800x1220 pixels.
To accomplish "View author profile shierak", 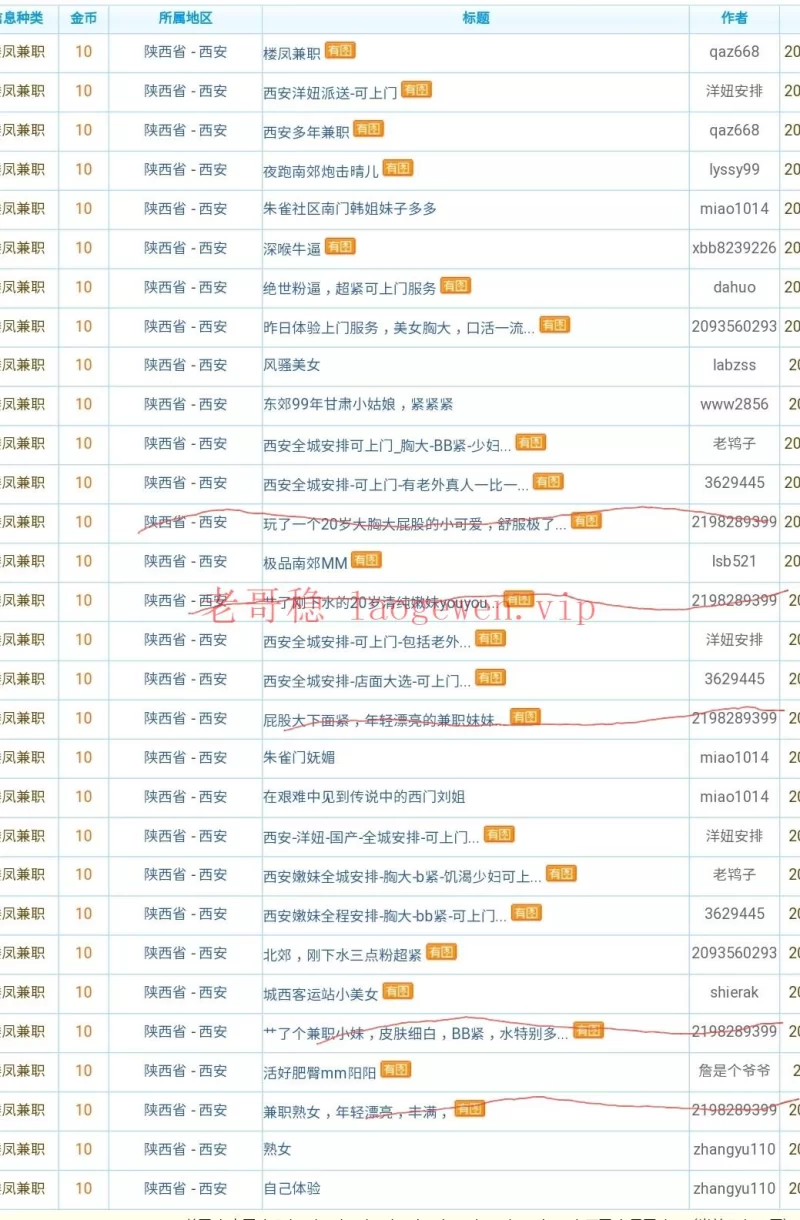I will [734, 993].
